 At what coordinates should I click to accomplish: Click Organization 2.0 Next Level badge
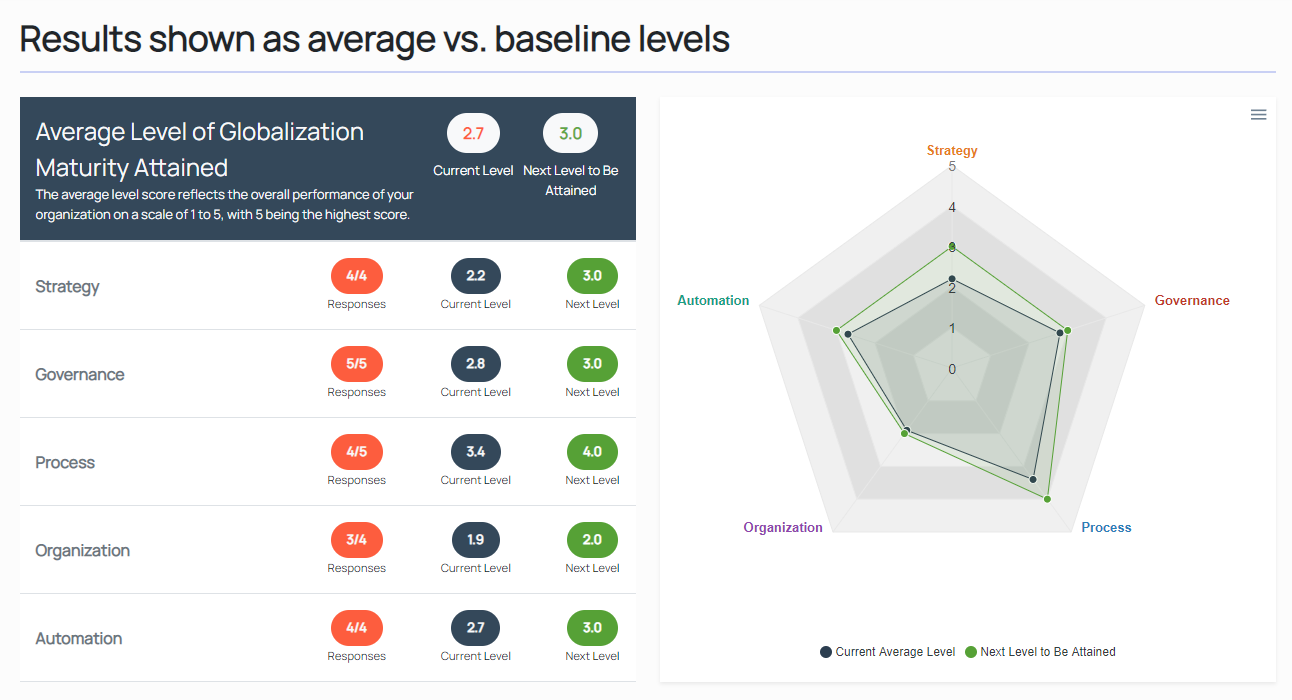point(592,539)
